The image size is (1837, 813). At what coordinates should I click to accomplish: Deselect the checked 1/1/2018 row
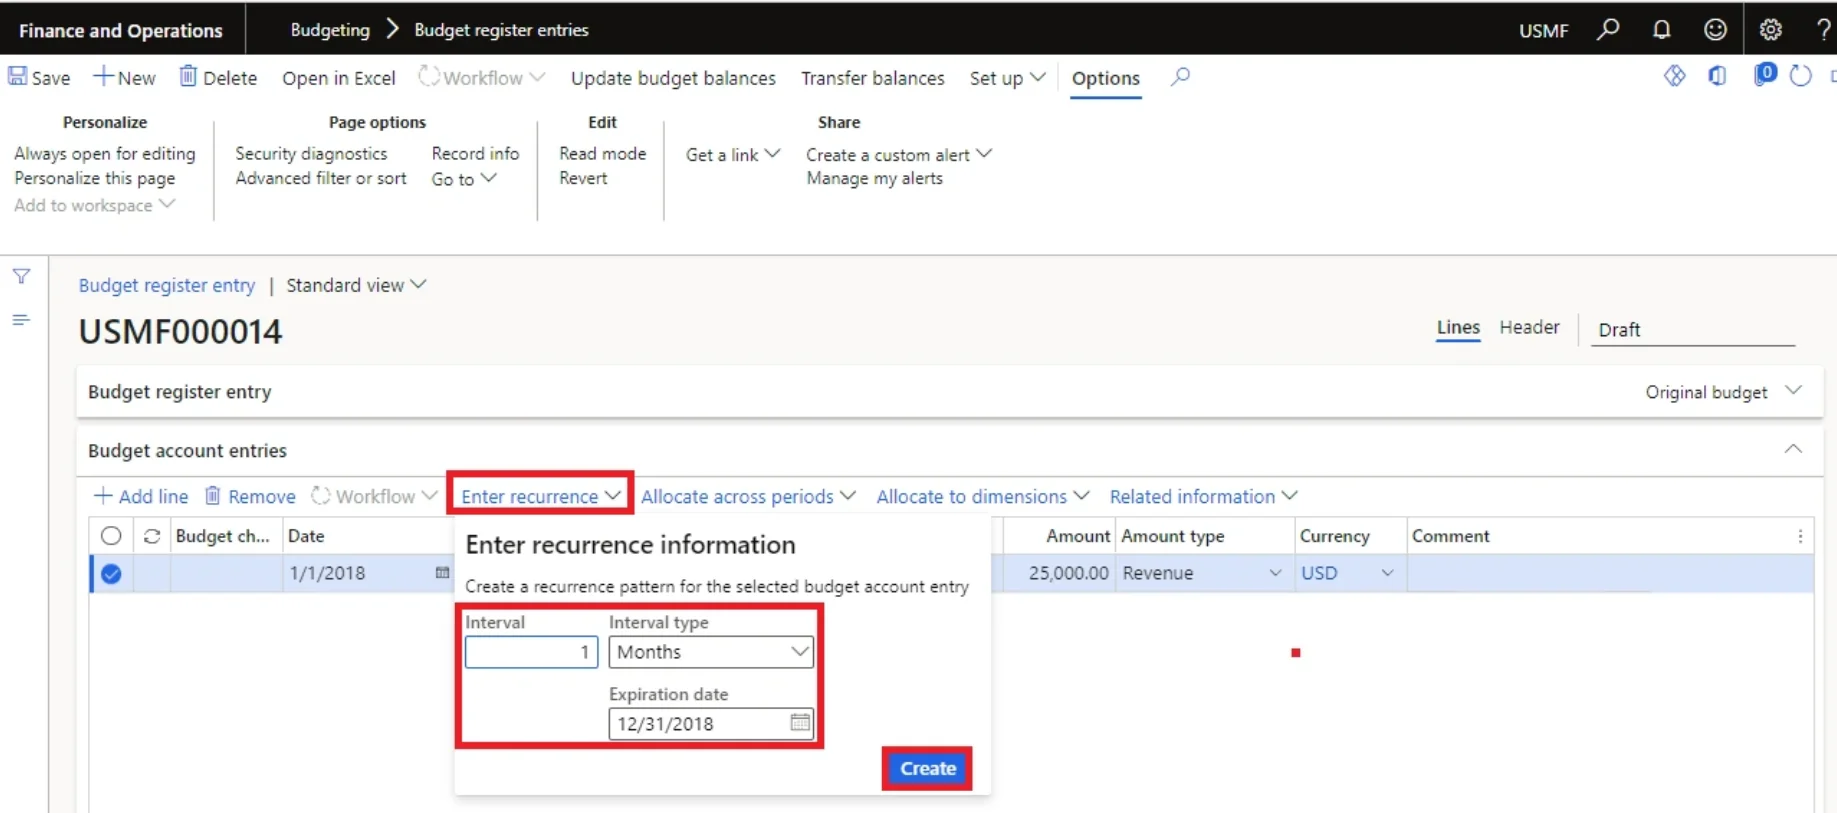(x=111, y=573)
